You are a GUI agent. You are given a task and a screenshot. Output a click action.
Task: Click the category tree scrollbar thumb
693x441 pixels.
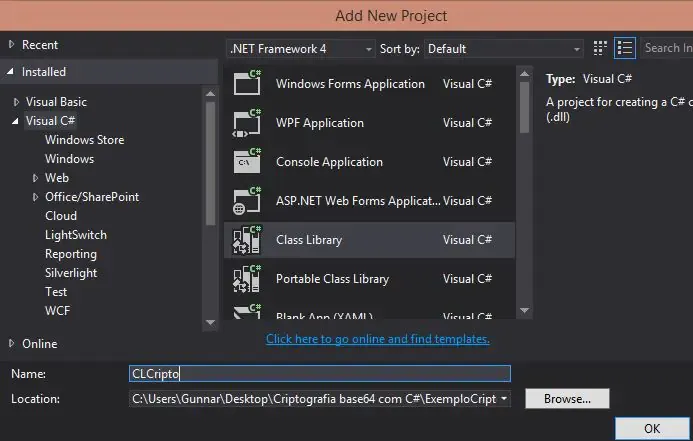pos(210,163)
